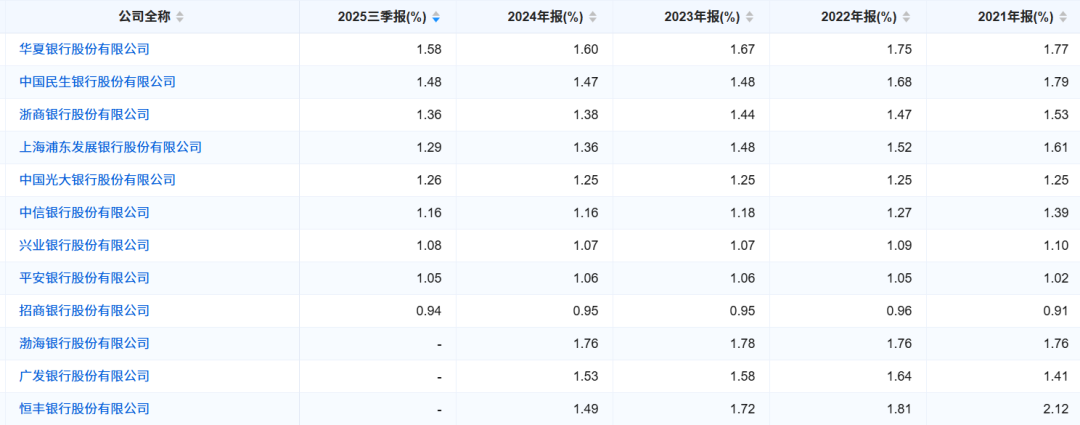Image resolution: width=1080 pixels, height=425 pixels.
Task: Click sort icon beside 2023年报(%) header
Action: pyautogui.click(x=750, y=17)
